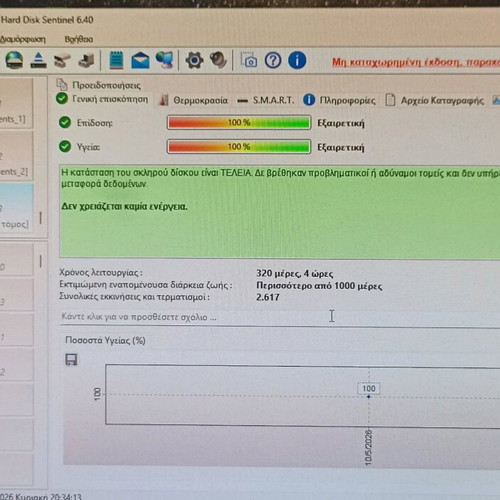Click the blue info circle toolbar icon

point(297,60)
